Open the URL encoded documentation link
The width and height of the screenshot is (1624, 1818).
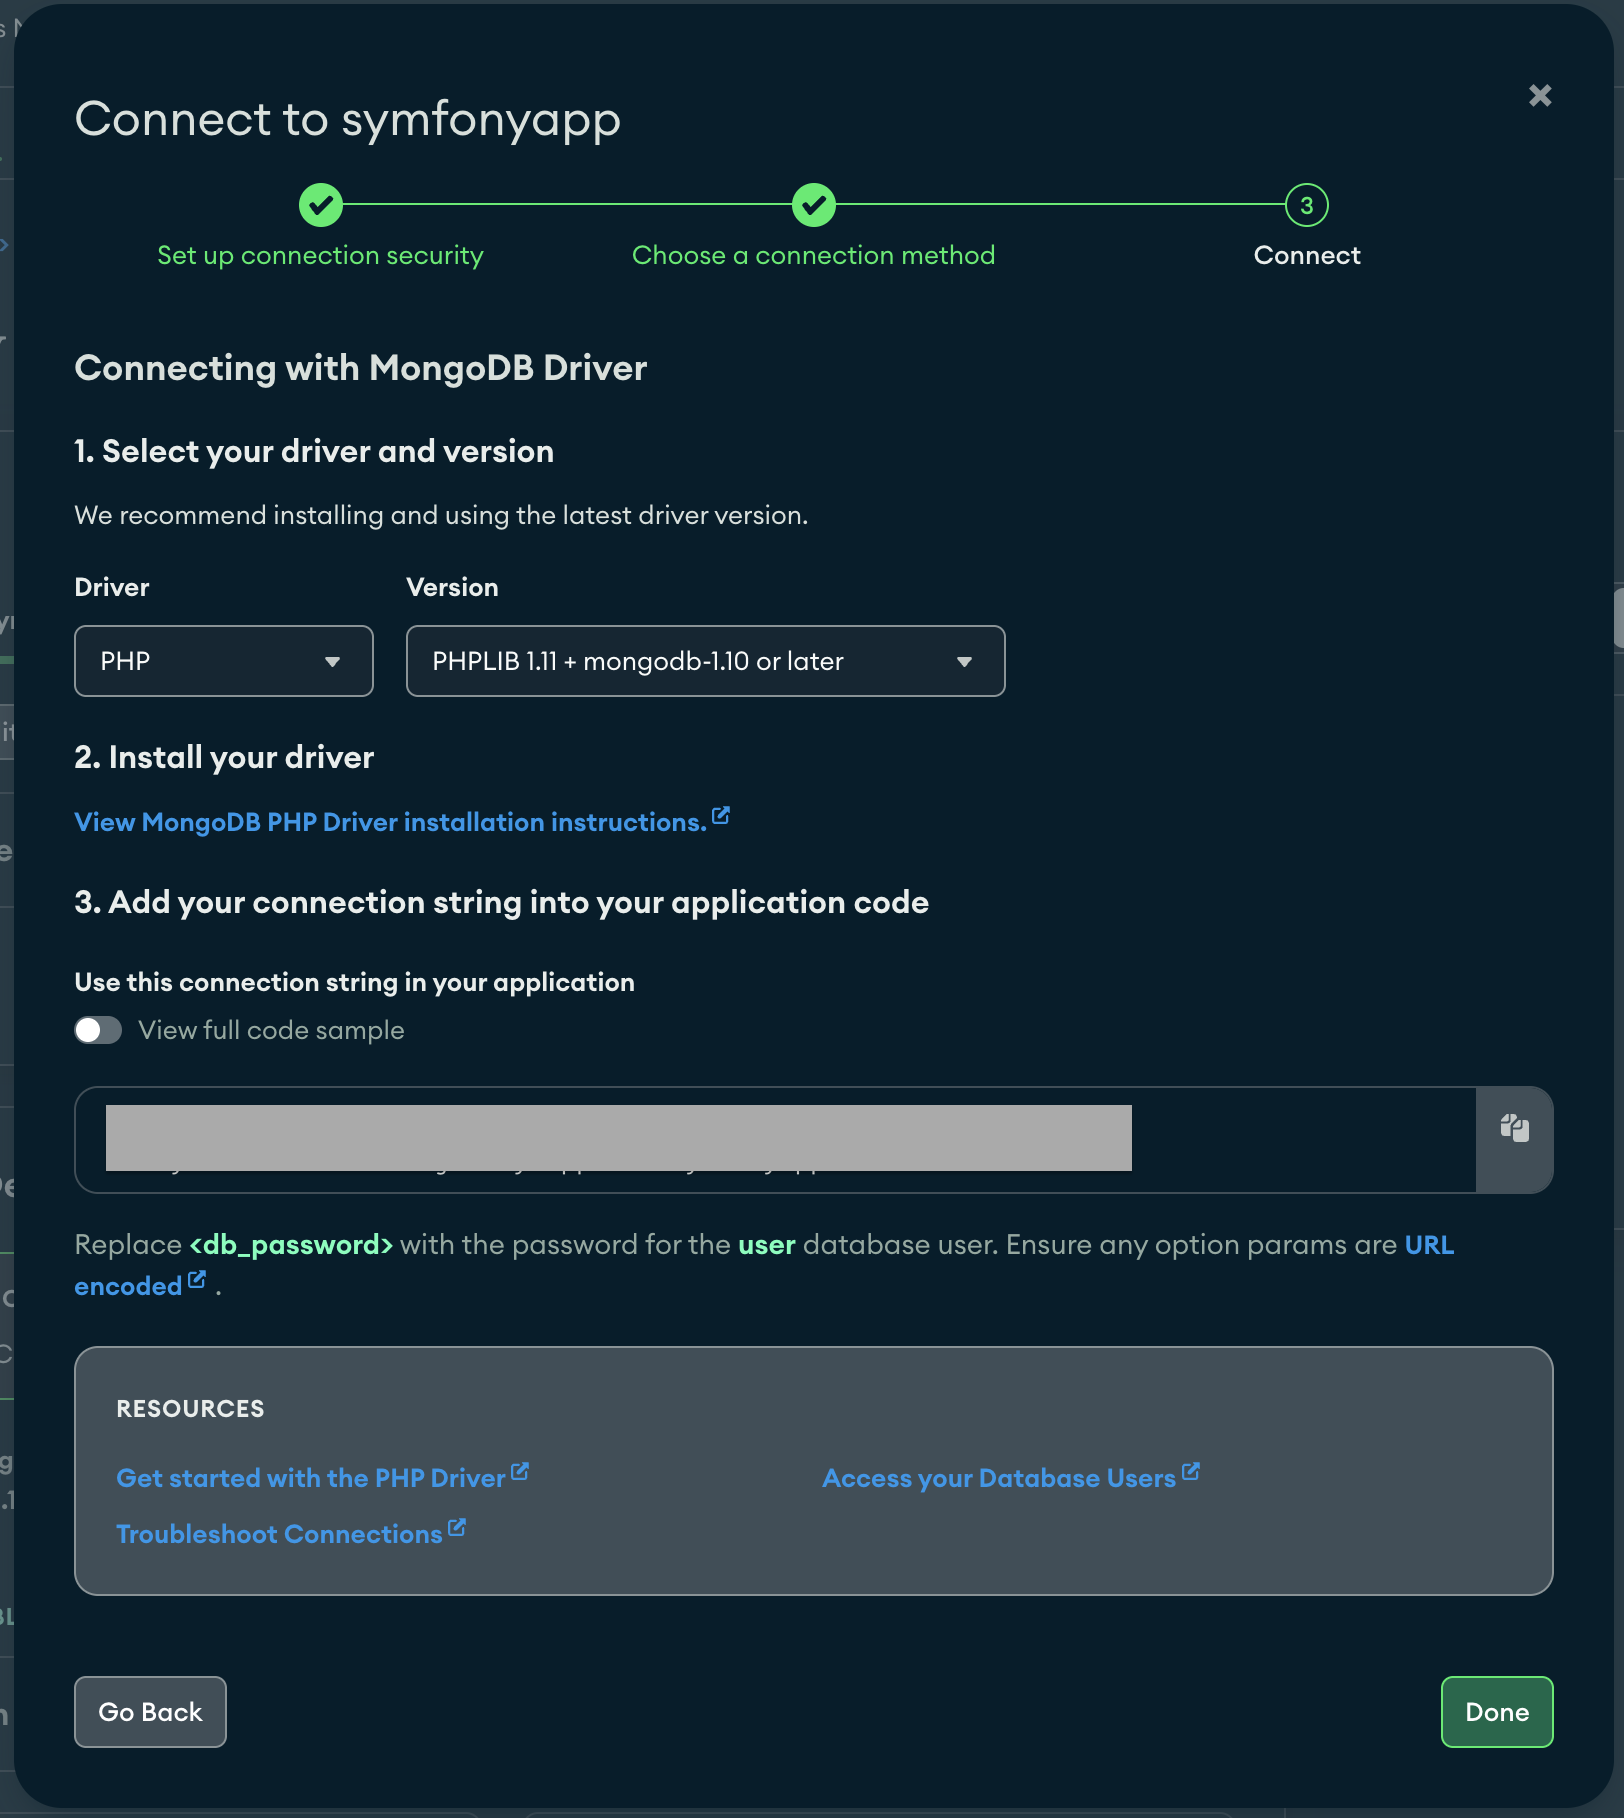click(1429, 1245)
